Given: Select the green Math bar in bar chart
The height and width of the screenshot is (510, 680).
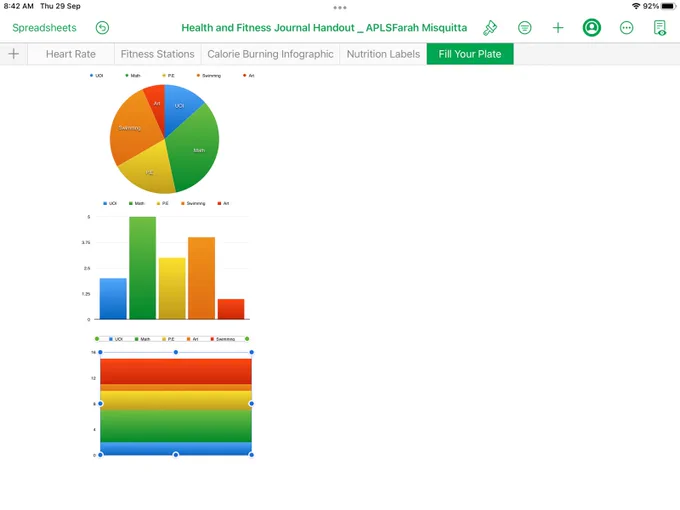Looking at the screenshot, I should coord(143,268).
